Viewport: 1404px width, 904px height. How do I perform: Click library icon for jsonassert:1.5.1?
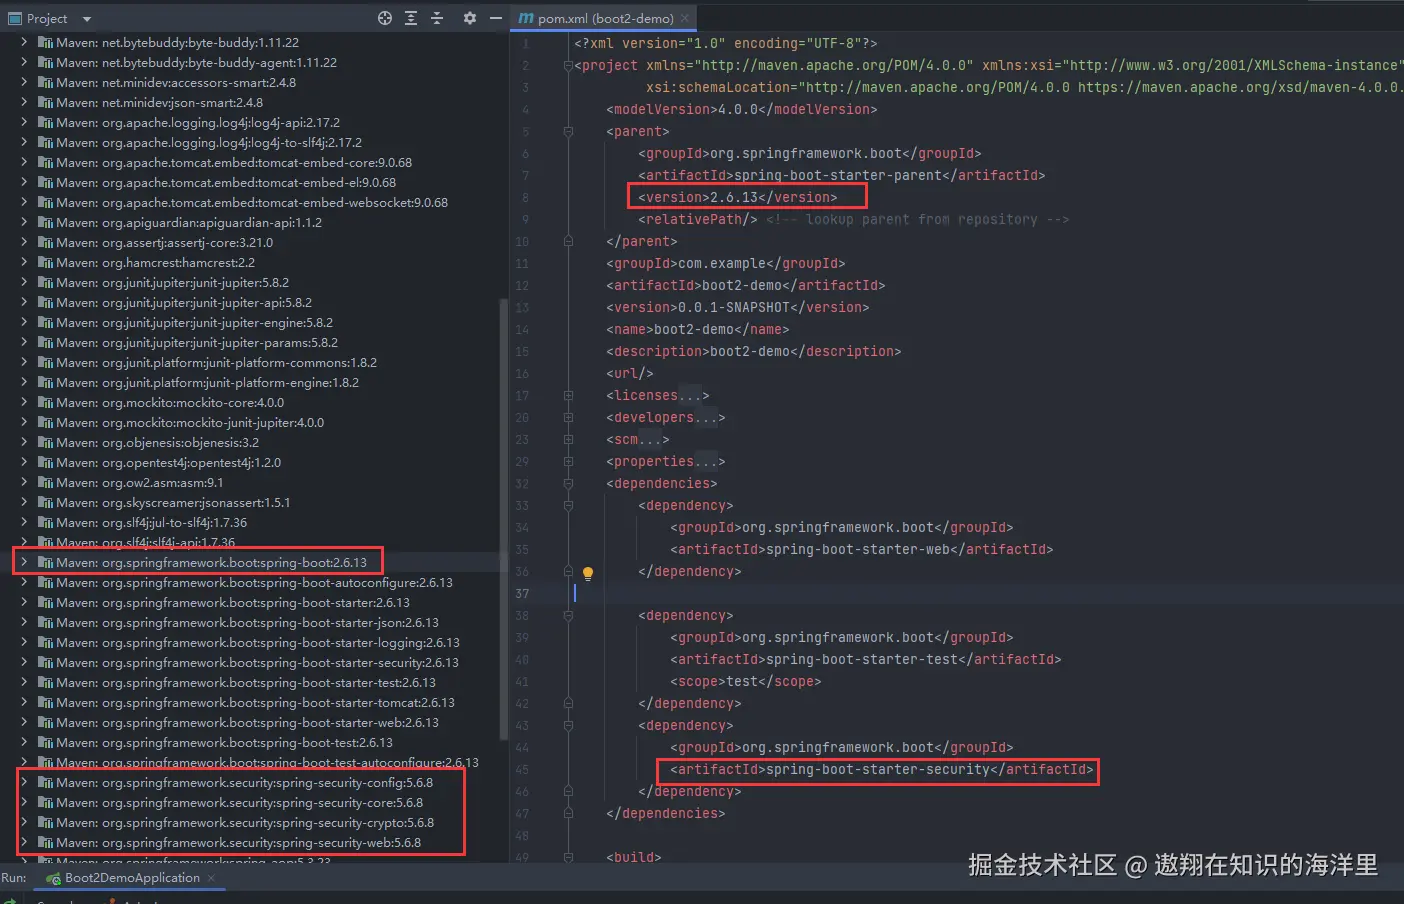click(x=45, y=503)
